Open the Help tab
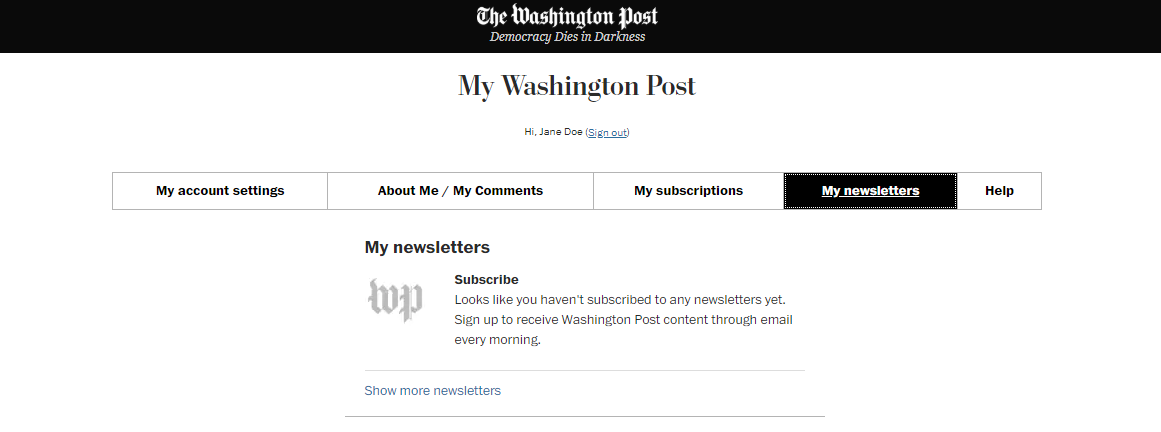Viewport: 1161px width, 432px height. (1000, 191)
